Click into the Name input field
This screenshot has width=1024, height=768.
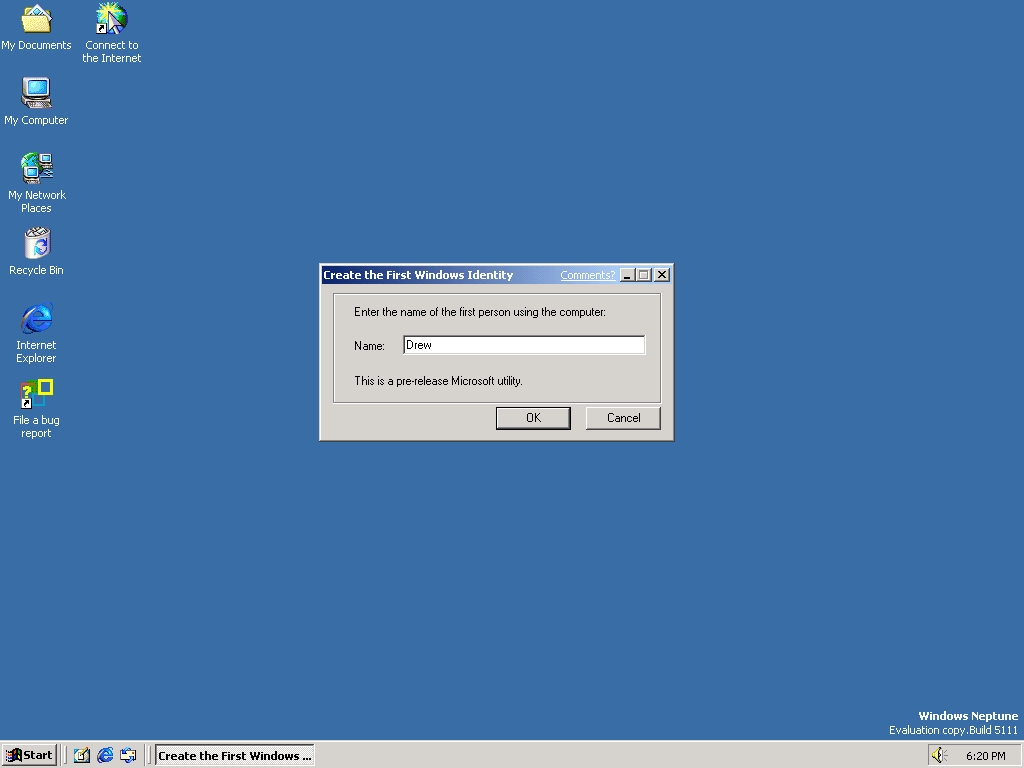tap(524, 345)
